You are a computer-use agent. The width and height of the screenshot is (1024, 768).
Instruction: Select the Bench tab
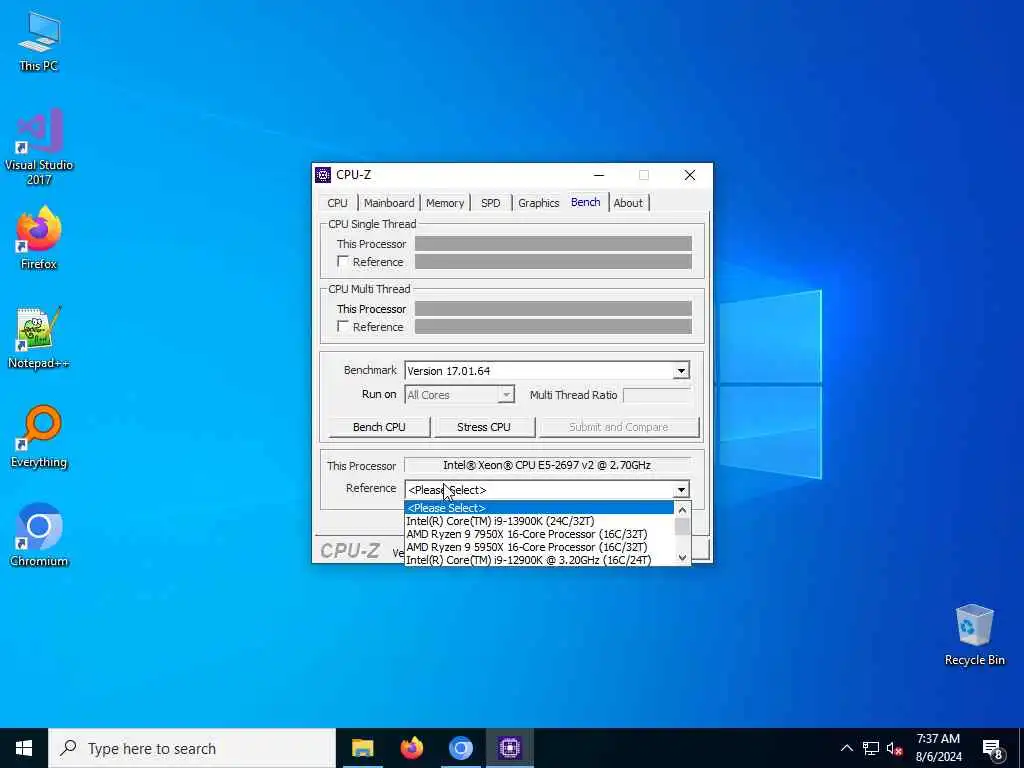click(x=586, y=202)
